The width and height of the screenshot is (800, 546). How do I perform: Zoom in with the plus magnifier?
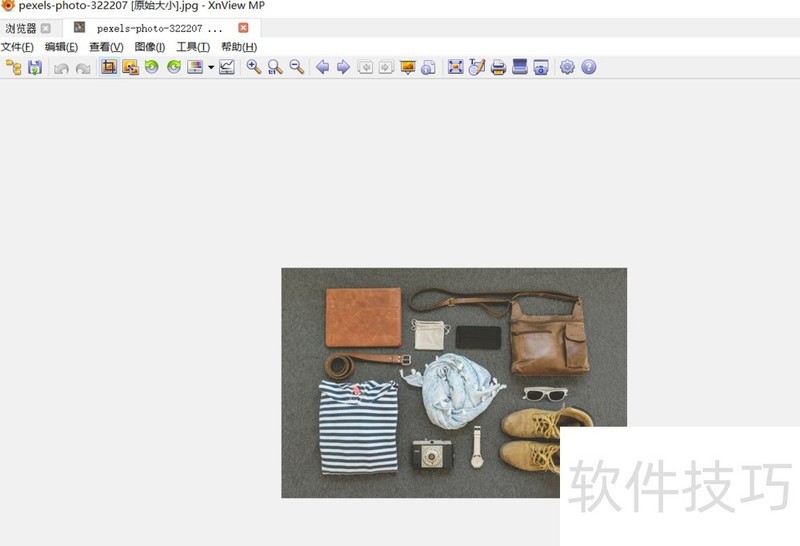point(254,67)
